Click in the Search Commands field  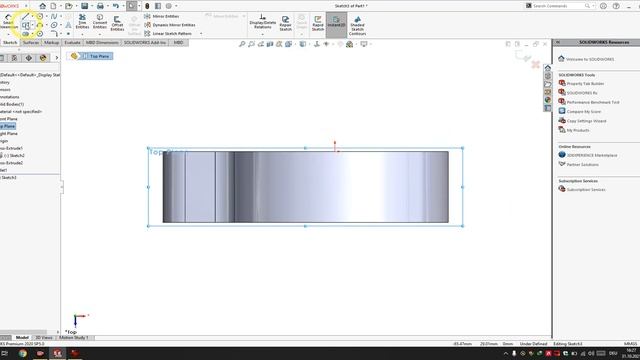pos(558,6)
